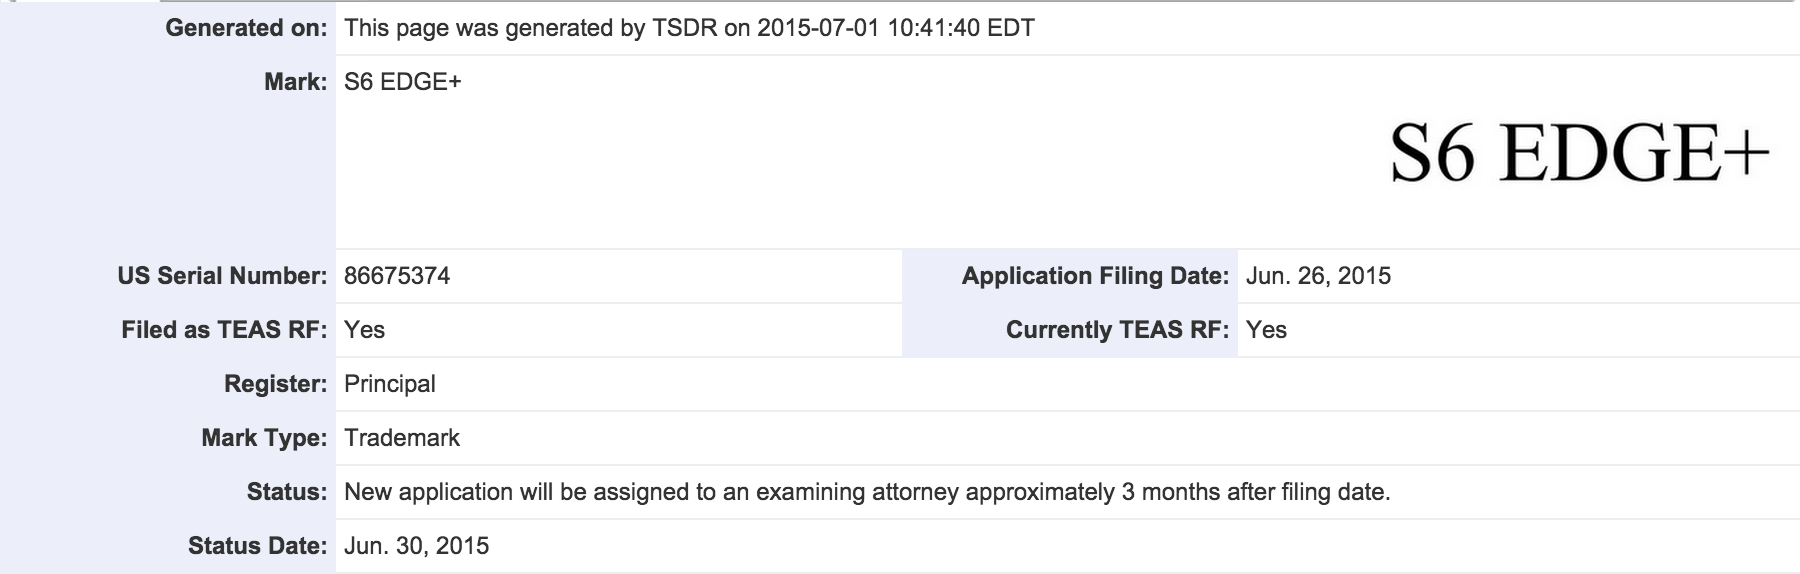The width and height of the screenshot is (1800, 574).
Task: Click the "Application Filing Date:" label
Action: tap(1095, 276)
